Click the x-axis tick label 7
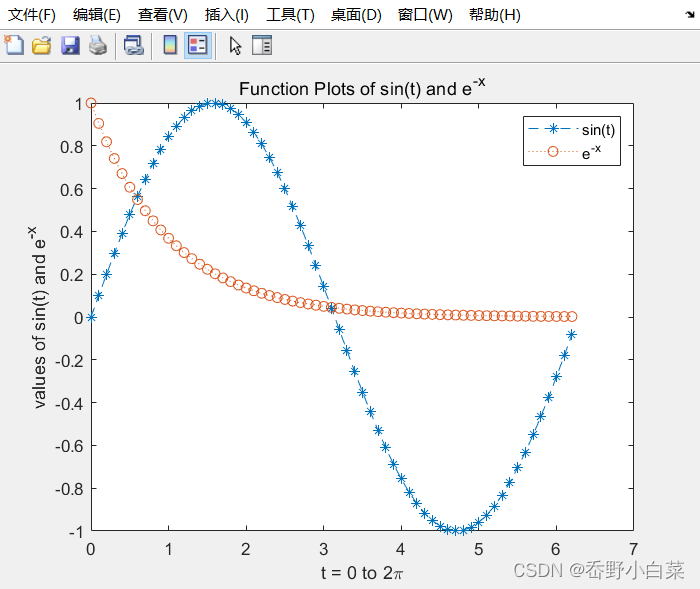 pos(633,549)
